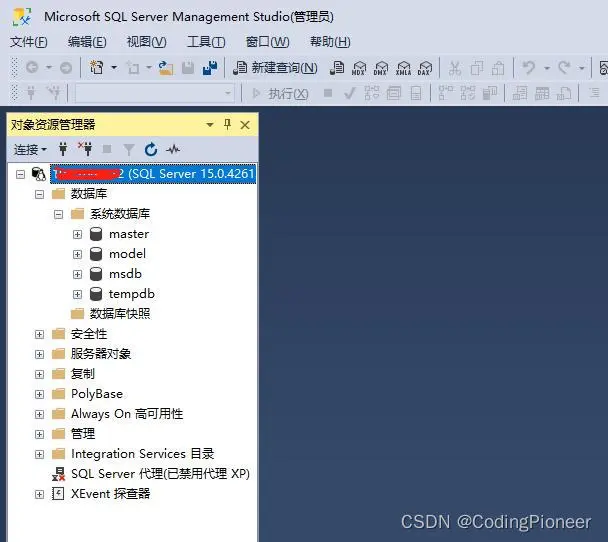This screenshot has width=608, height=542.
Task: Click the XMLA query icon
Action: 403,68
